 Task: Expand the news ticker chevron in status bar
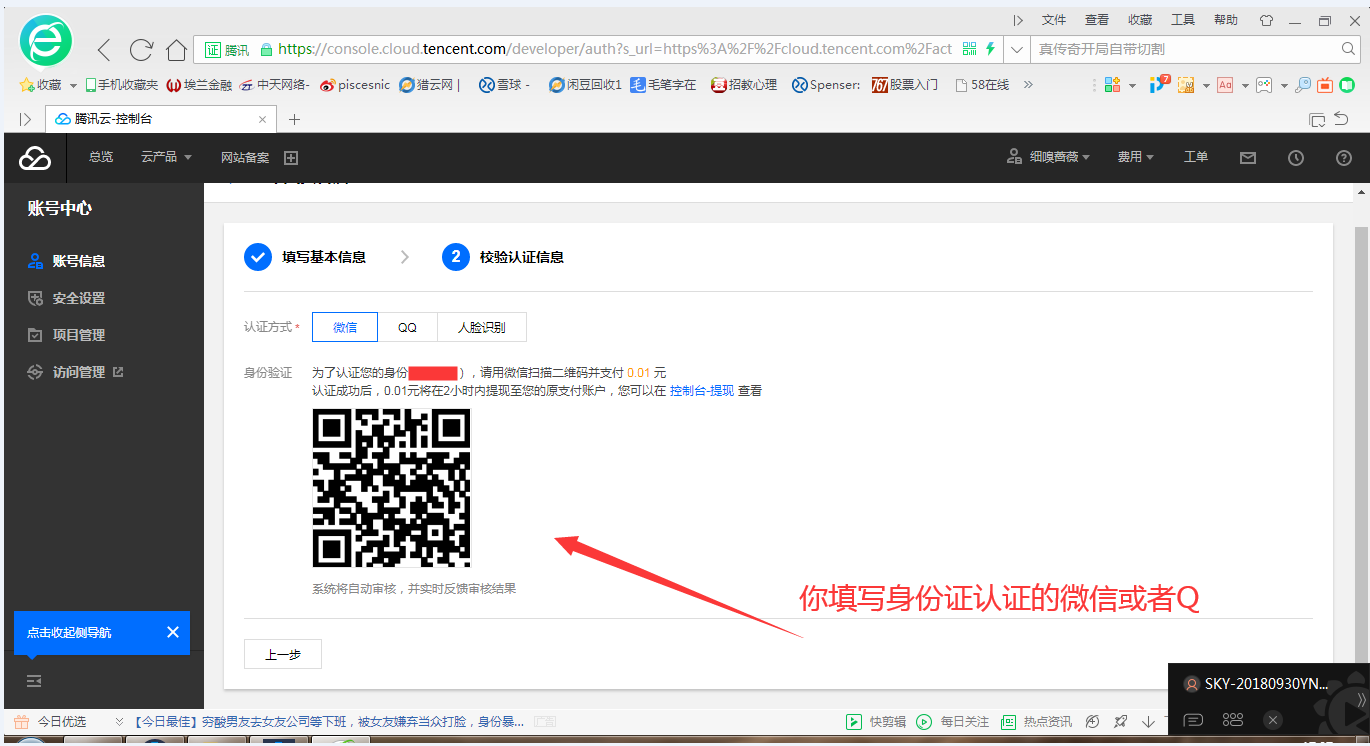pyautogui.click(x=120, y=721)
